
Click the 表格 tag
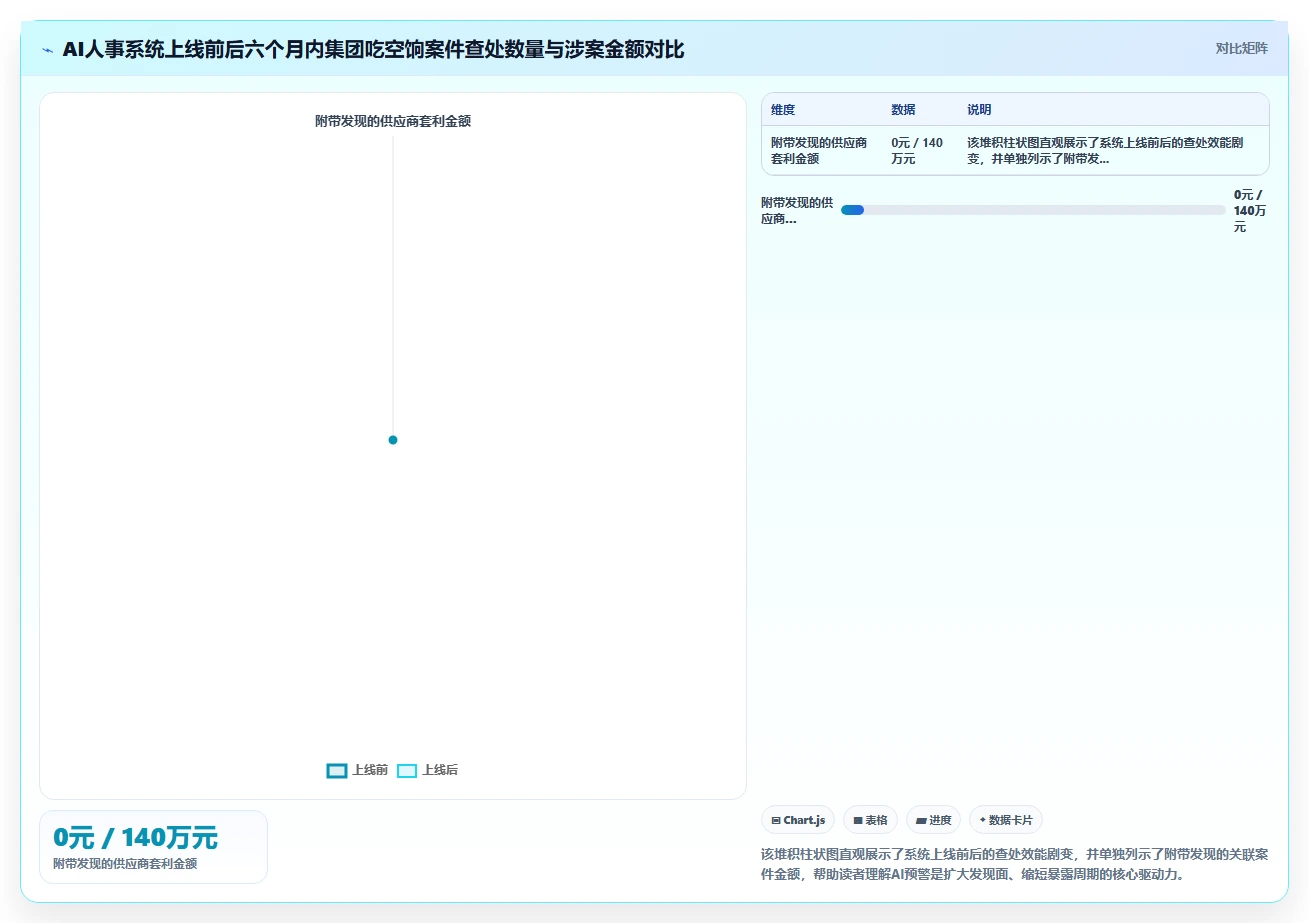pos(870,820)
